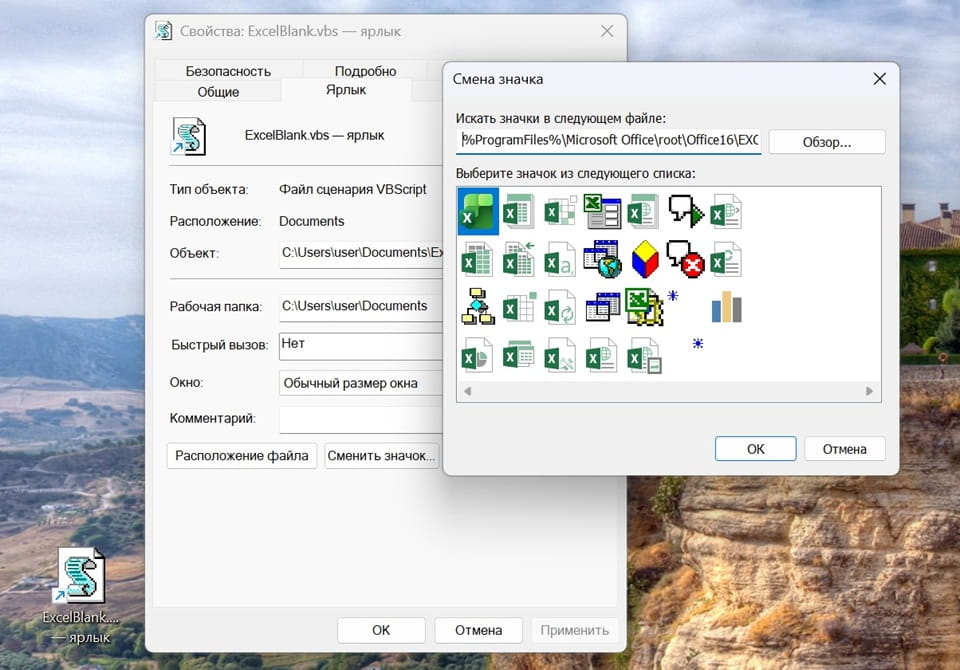Choose the speech bubble with red X icon
960x670 pixels.
click(685, 259)
